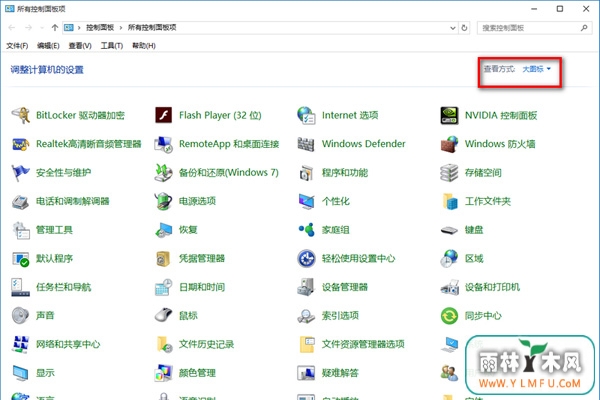This screenshot has width=600, height=400.
Task: Open the 索引选项 magnifier icon
Action: (x=306, y=316)
